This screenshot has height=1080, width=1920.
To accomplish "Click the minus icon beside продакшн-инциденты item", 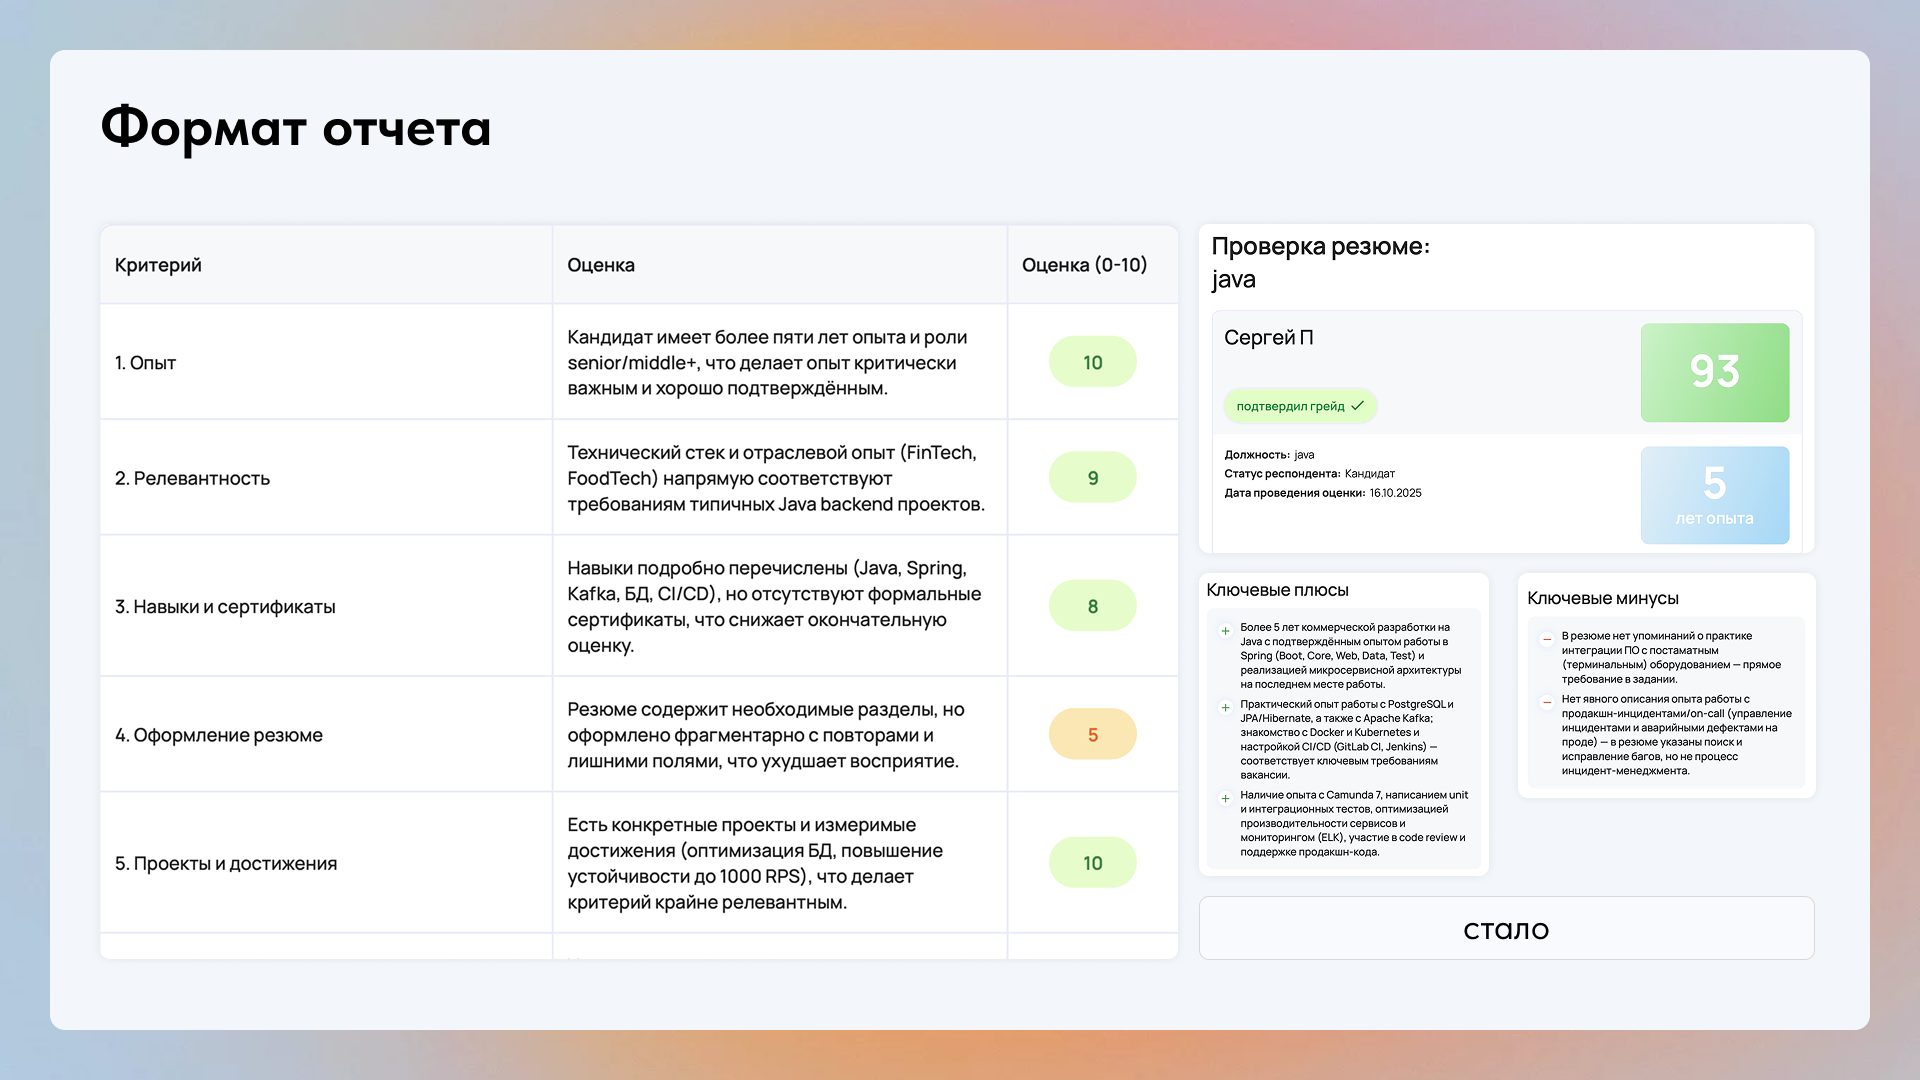I will tap(1546, 703).
